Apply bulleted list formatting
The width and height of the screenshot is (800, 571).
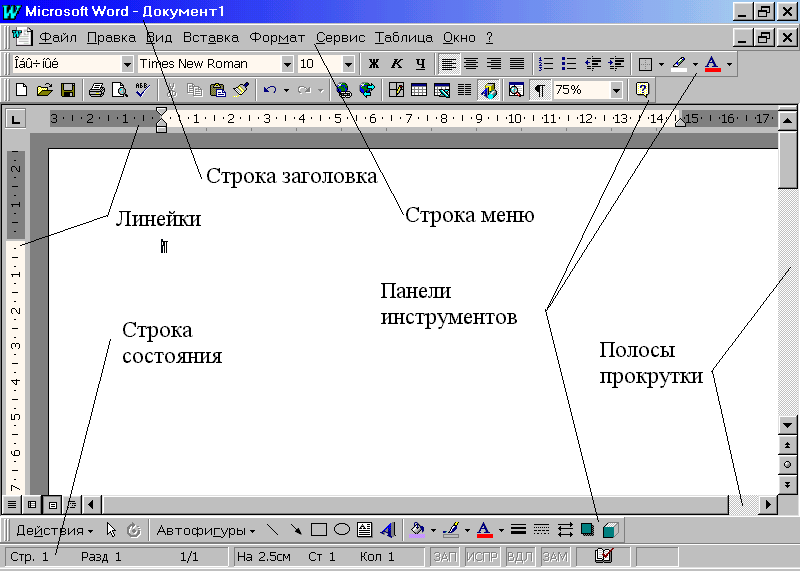tap(569, 64)
